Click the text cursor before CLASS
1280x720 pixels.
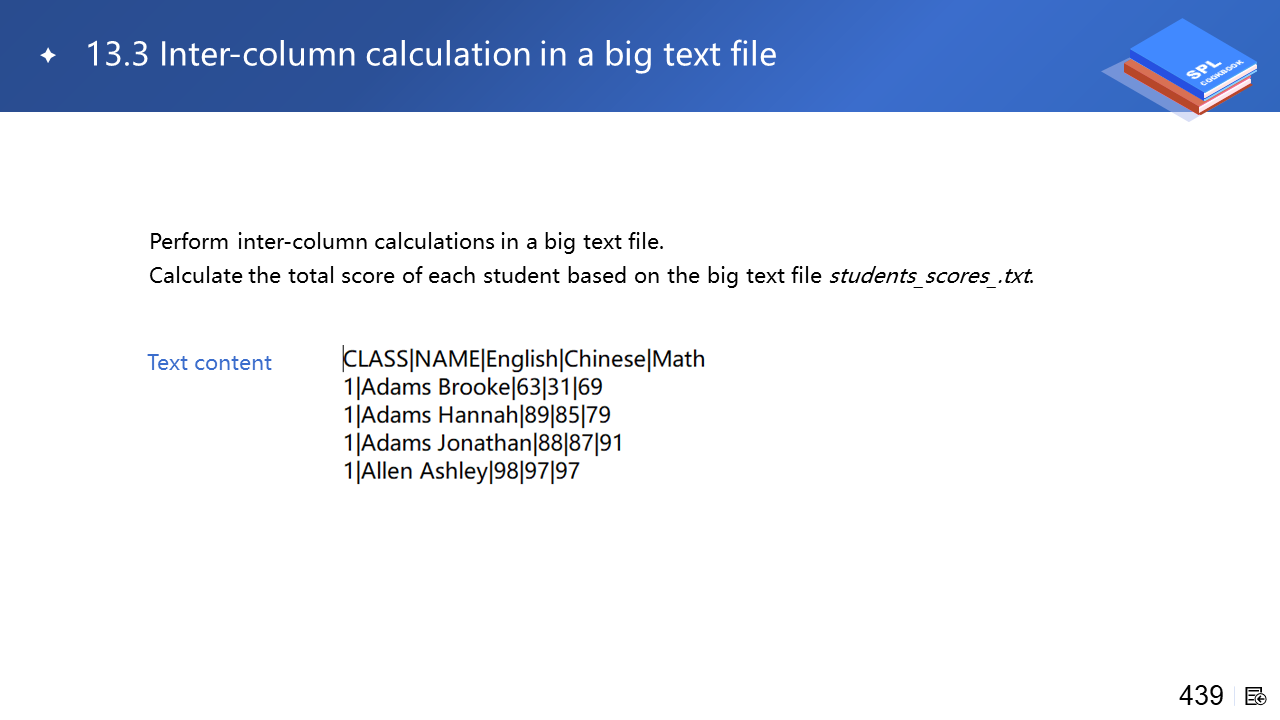point(343,359)
